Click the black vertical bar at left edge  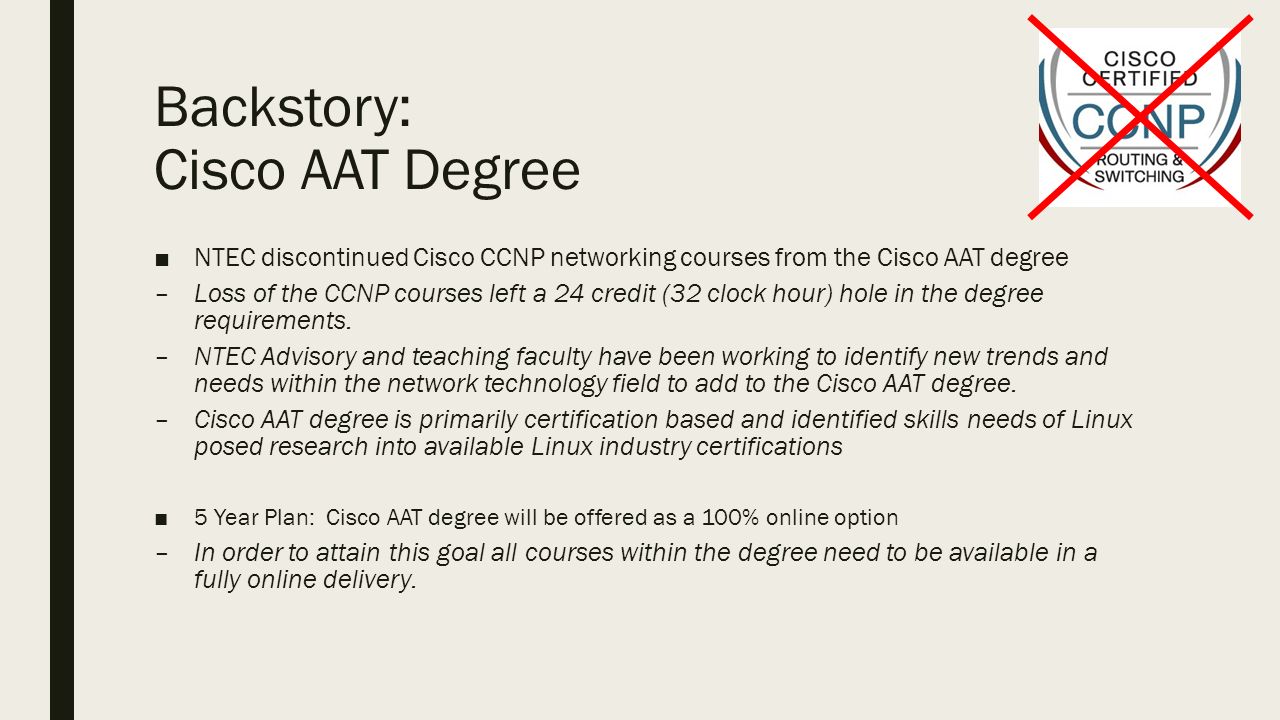[62, 360]
